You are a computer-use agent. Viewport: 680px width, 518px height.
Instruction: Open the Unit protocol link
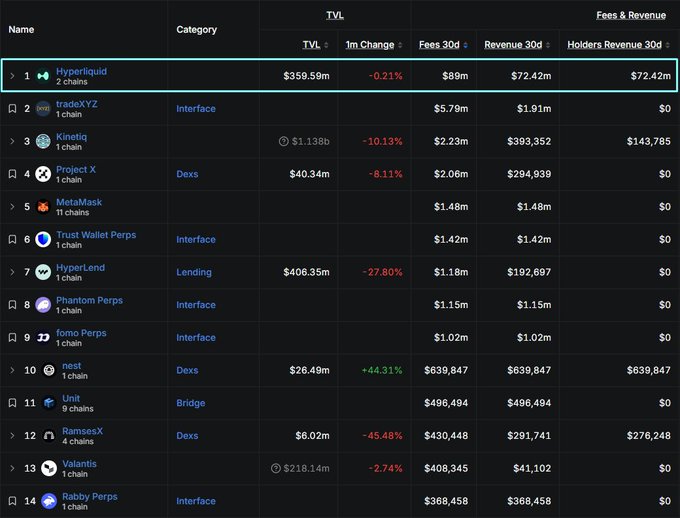pyautogui.click(x=71, y=398)
